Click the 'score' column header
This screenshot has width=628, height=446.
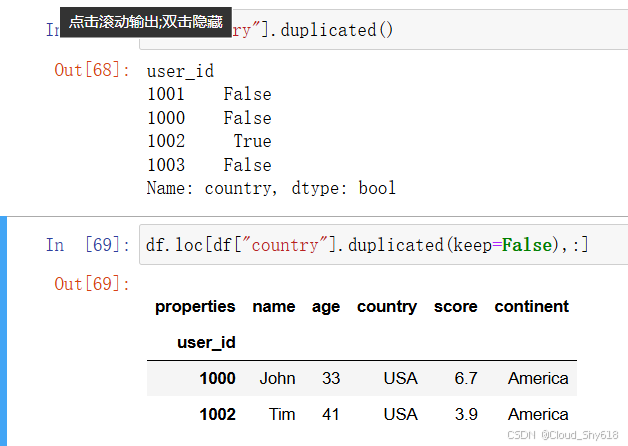[x=456, y=307]
